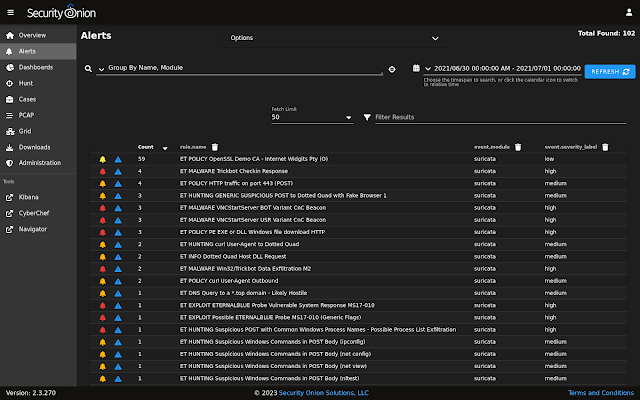Launch the CyberChef external tool
Image resolution: width=640 pixels, height=400 pixels.
pos(38,213)
